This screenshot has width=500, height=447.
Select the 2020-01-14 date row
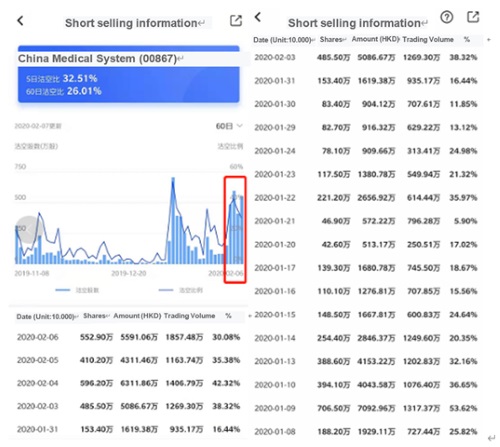[366, 338]
